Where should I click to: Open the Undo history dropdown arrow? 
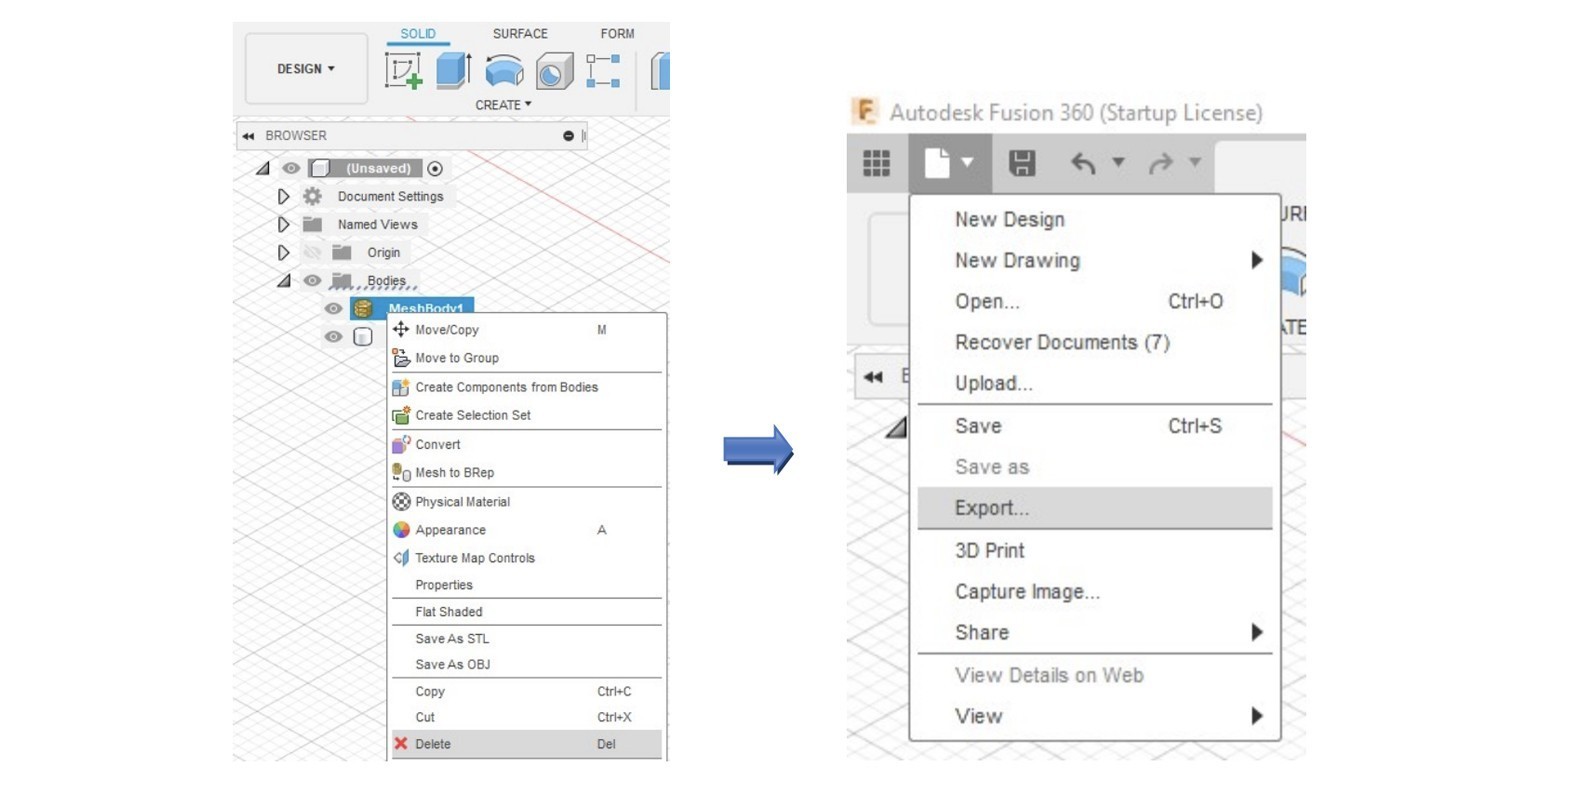click(x=1118, y=162)
